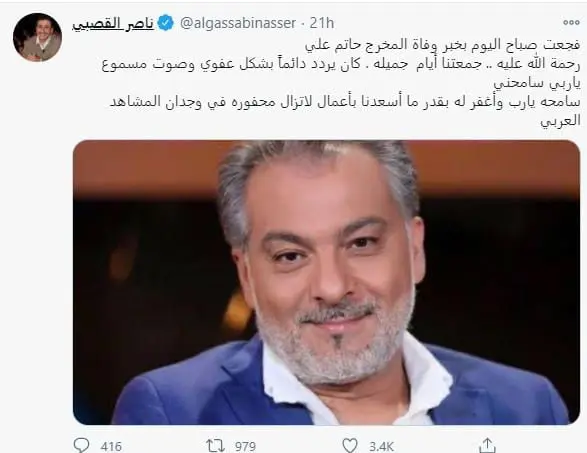Screen dimensions: 587x453
Task: Click the tweet line starting with سامحه يارب
Action: point(345,102)
